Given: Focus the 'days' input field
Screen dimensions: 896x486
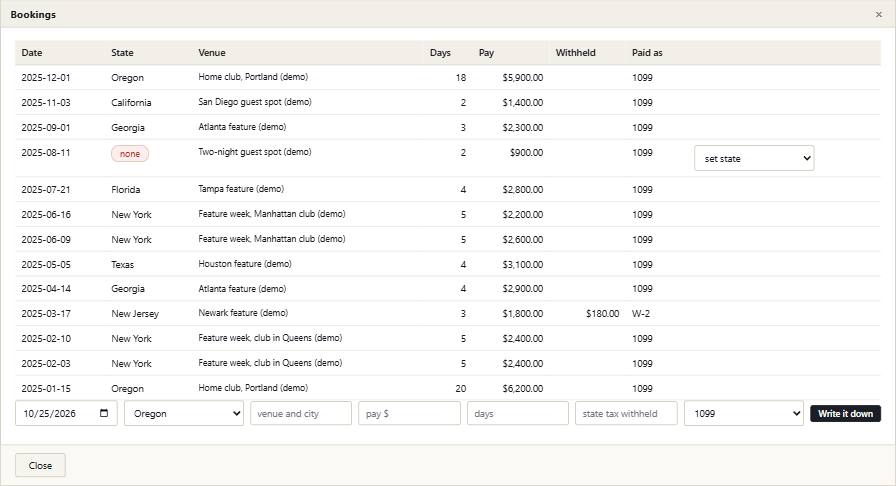Looking at the screenshot, I should point(518,413).
